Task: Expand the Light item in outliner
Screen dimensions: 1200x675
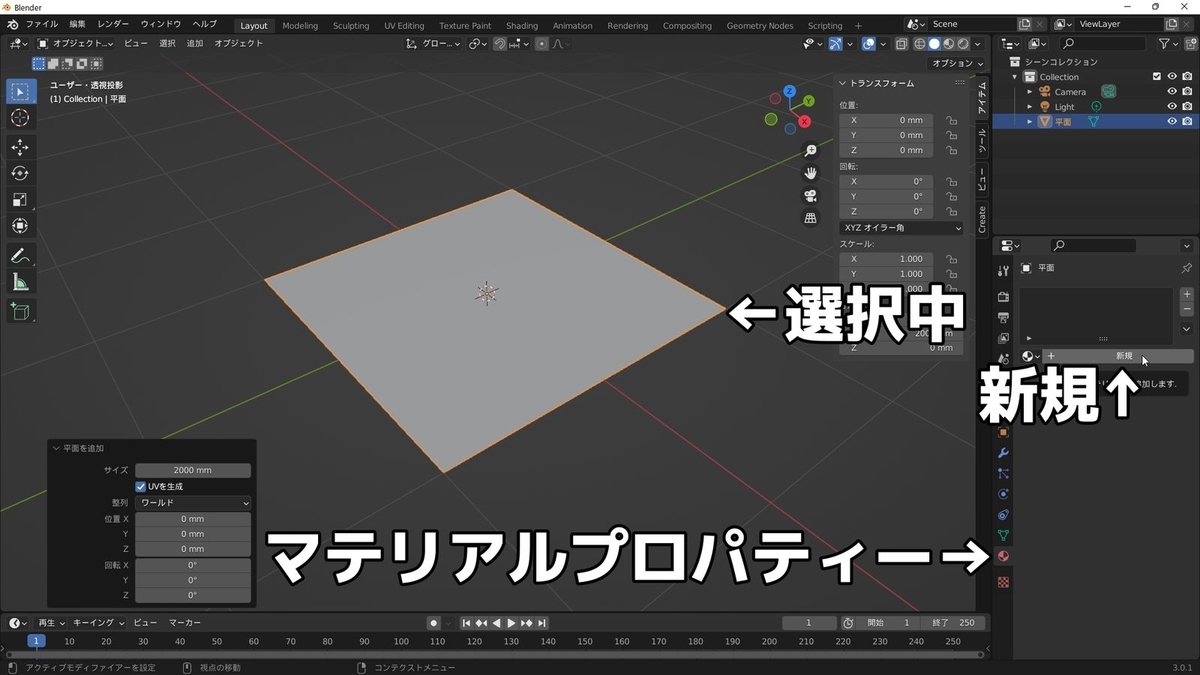Action: [x=1030, y=106]
